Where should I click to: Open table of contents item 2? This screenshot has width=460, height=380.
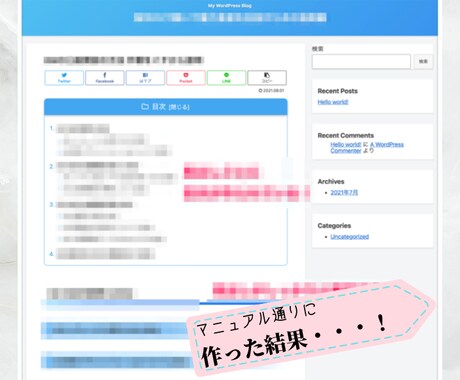97,166
